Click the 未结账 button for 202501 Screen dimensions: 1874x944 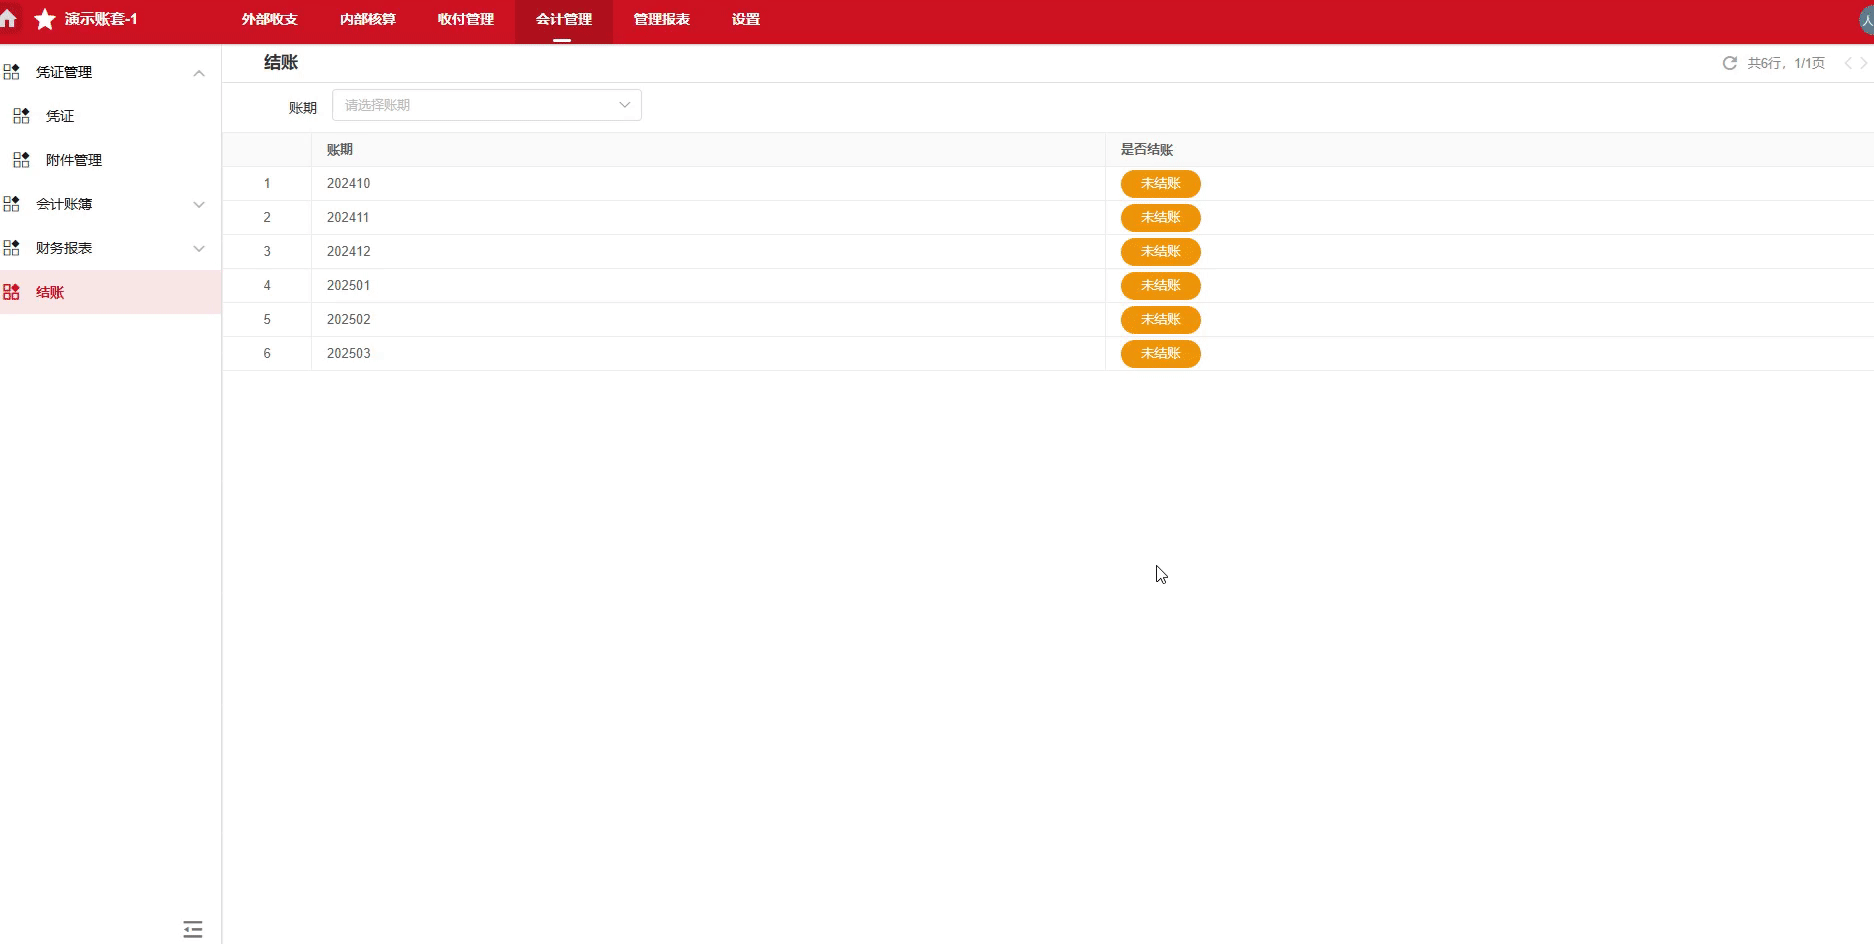click(1160, 286)
